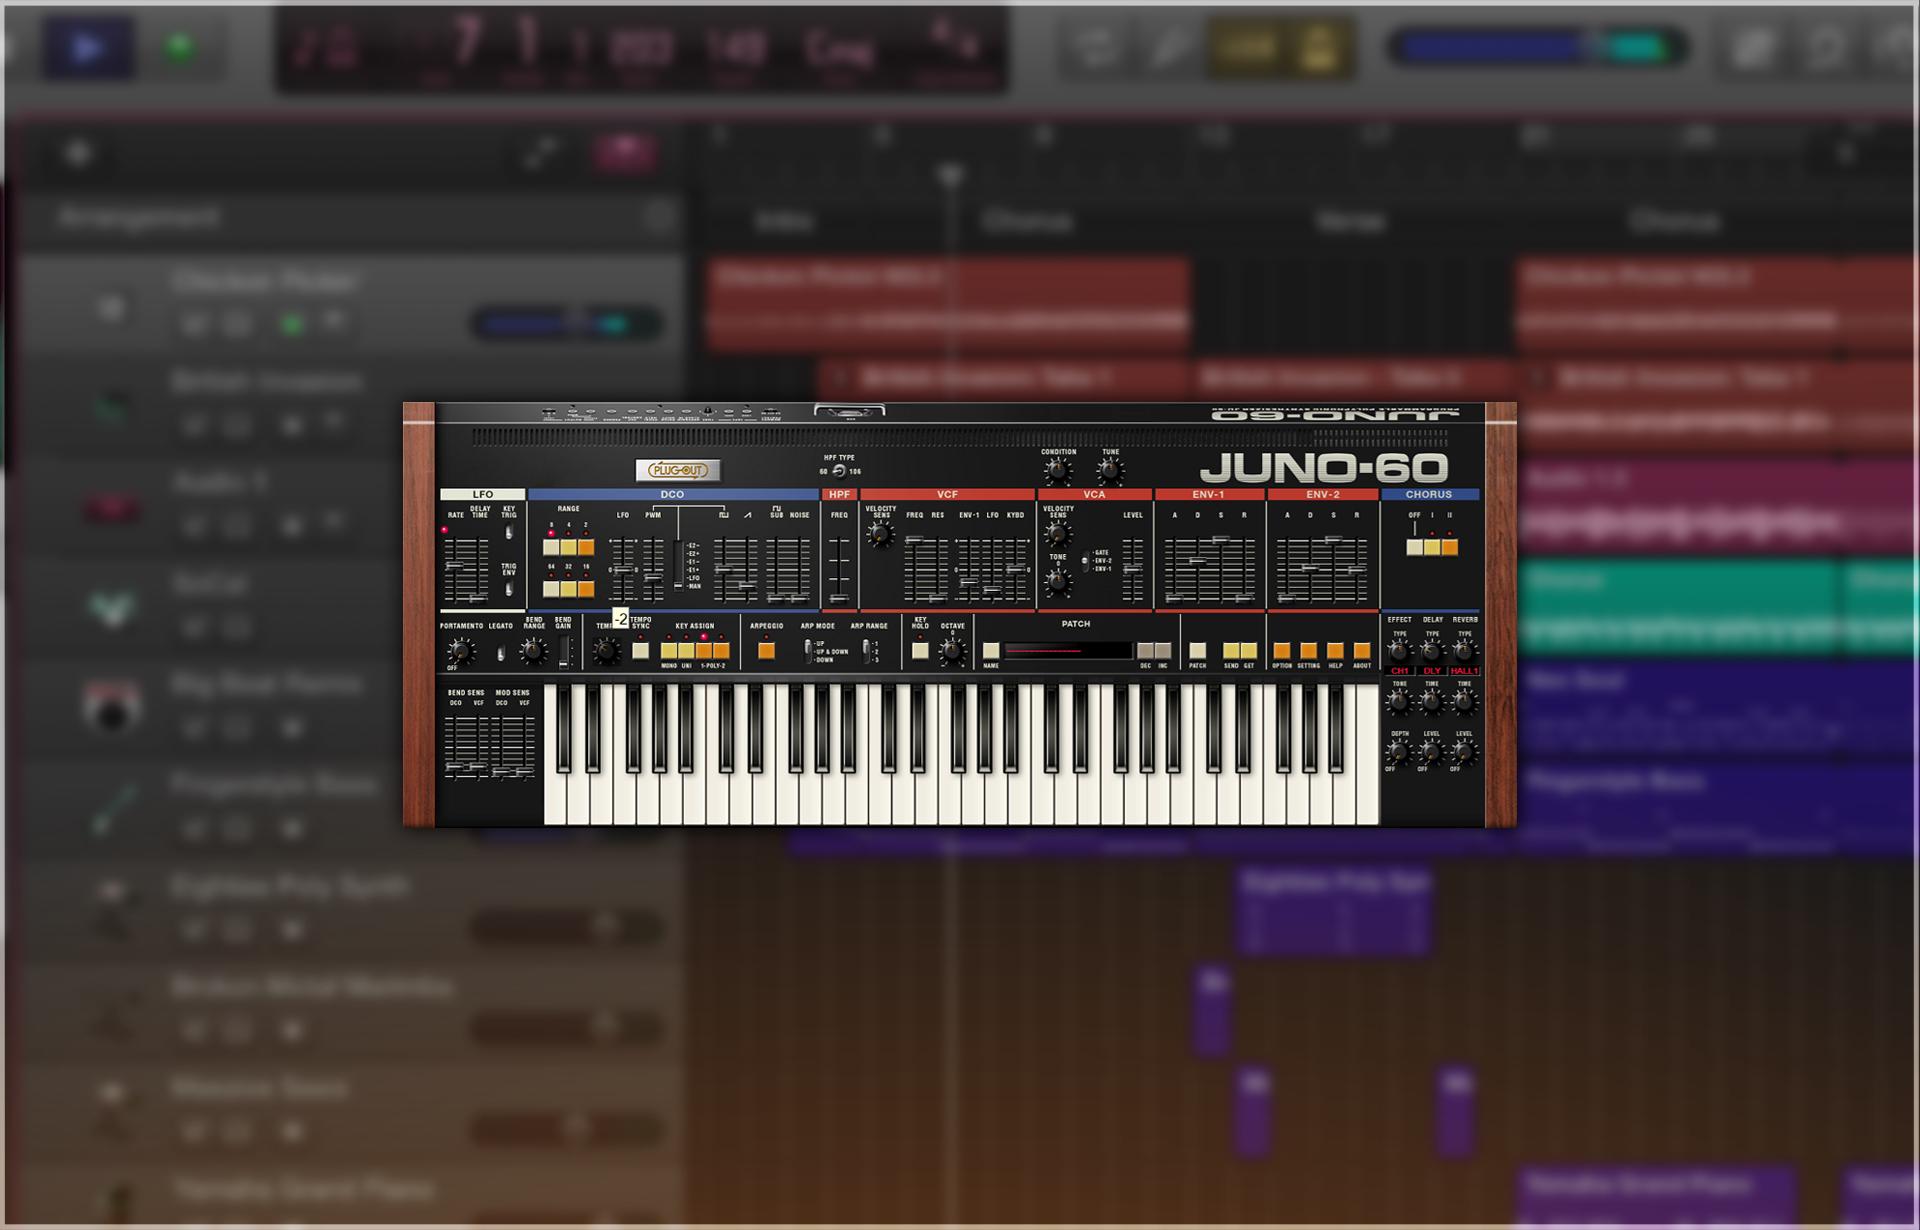1920x1230 pixels.
Task: Click the PATCH button
Action: (x=1198, y=651)
